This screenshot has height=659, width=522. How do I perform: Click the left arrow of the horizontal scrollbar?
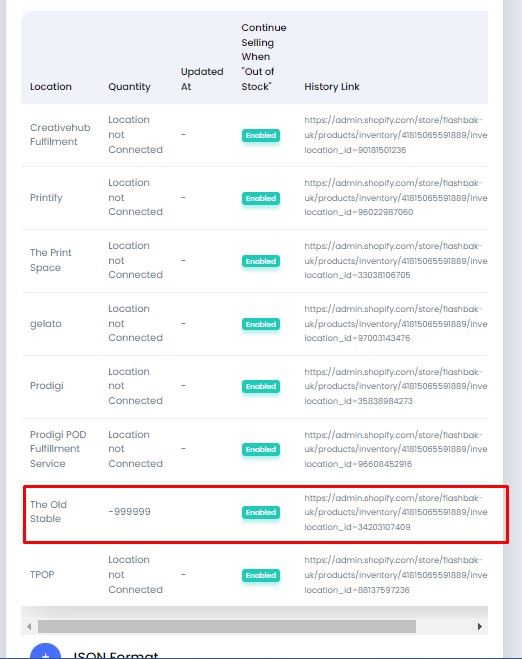pyautogui.click(x=29, y=627)
